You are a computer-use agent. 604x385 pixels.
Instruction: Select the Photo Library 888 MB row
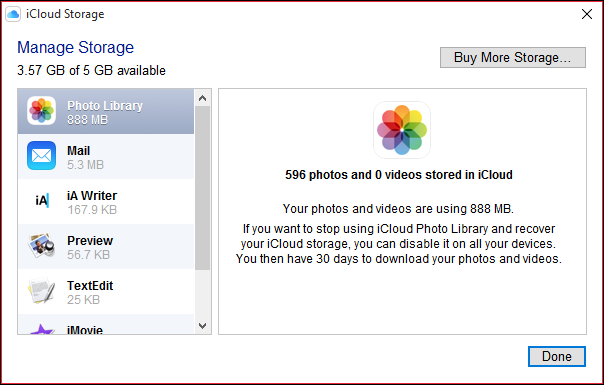click(x=106, y=111)
